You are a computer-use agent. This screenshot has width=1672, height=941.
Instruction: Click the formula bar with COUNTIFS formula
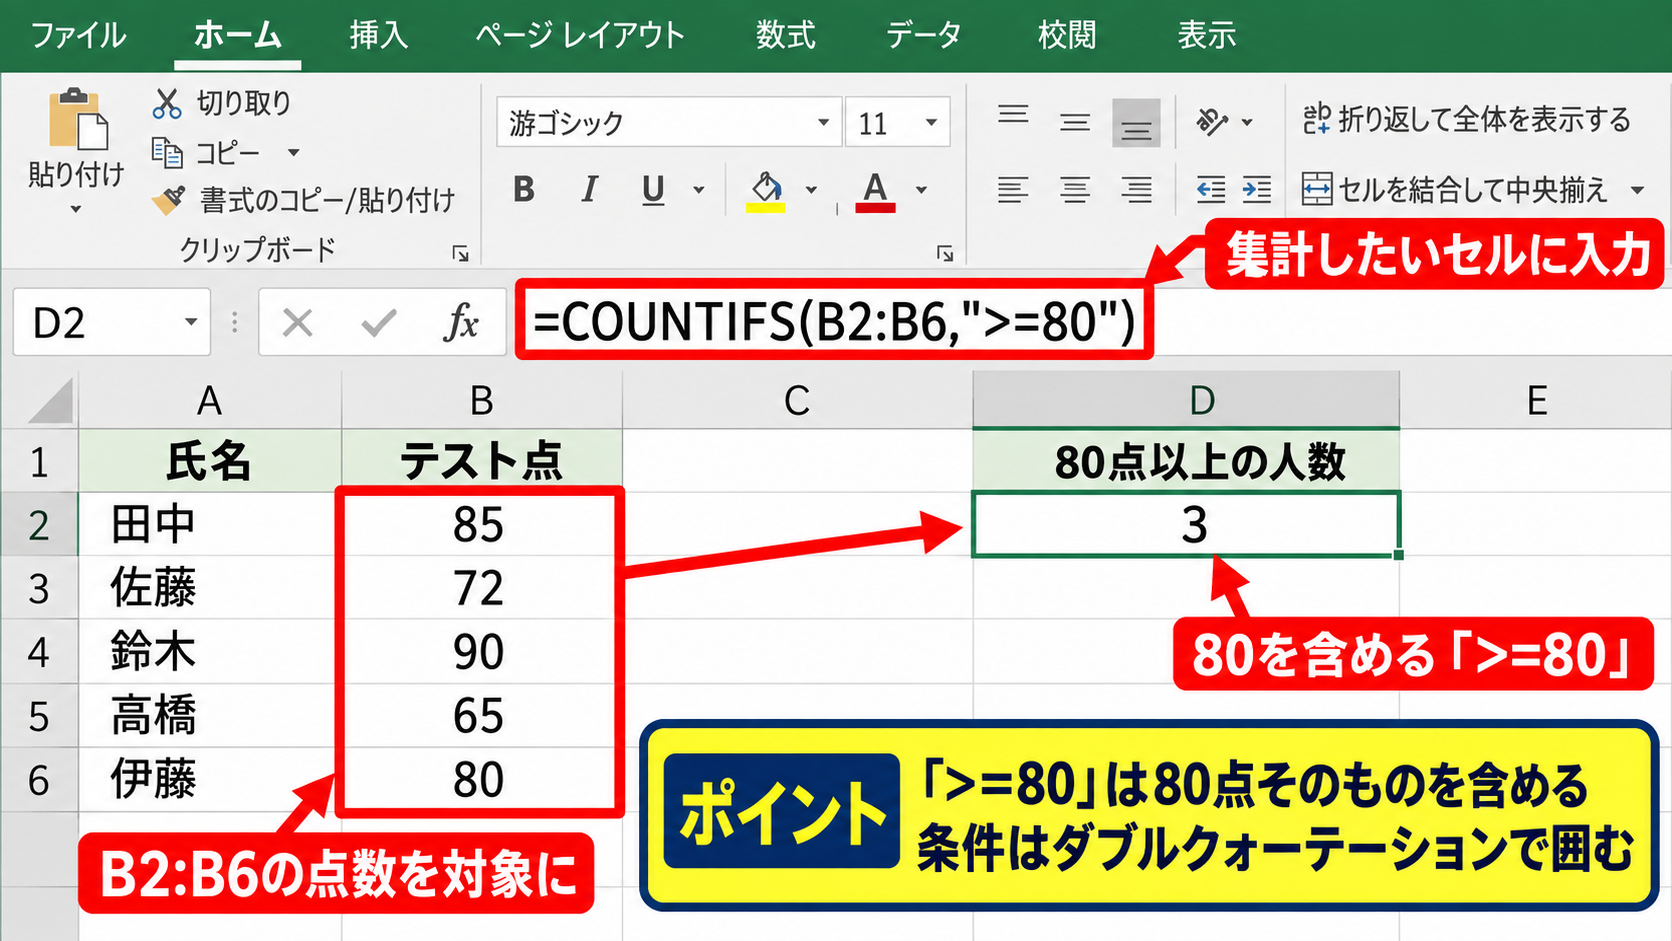pos(834,322)
